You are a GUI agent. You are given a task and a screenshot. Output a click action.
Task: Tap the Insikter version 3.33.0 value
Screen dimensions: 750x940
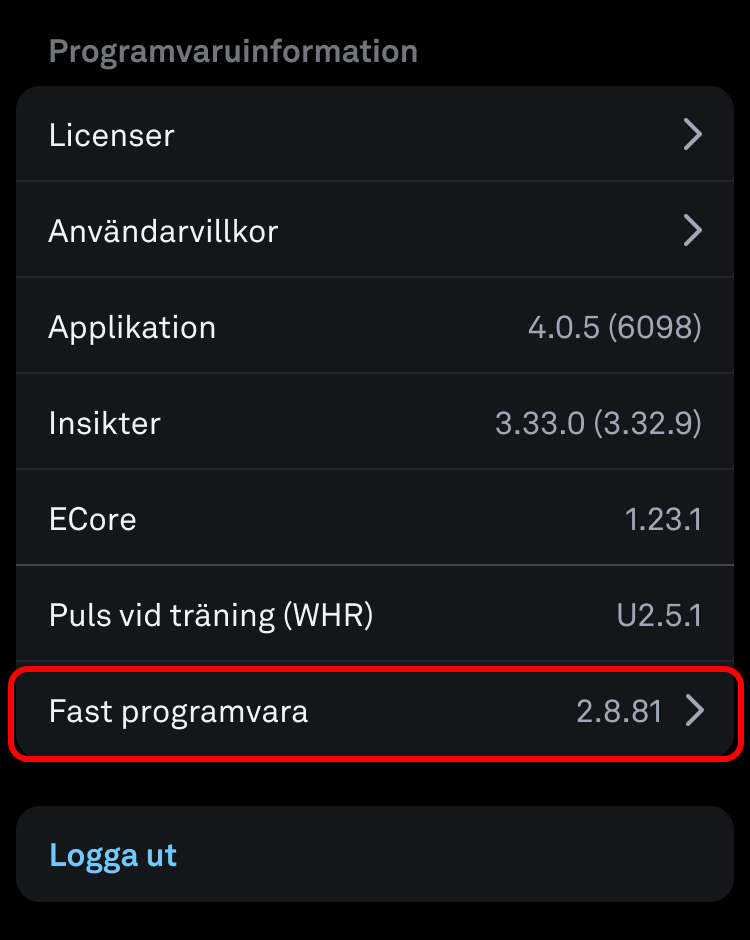click(x=539, y=423)
